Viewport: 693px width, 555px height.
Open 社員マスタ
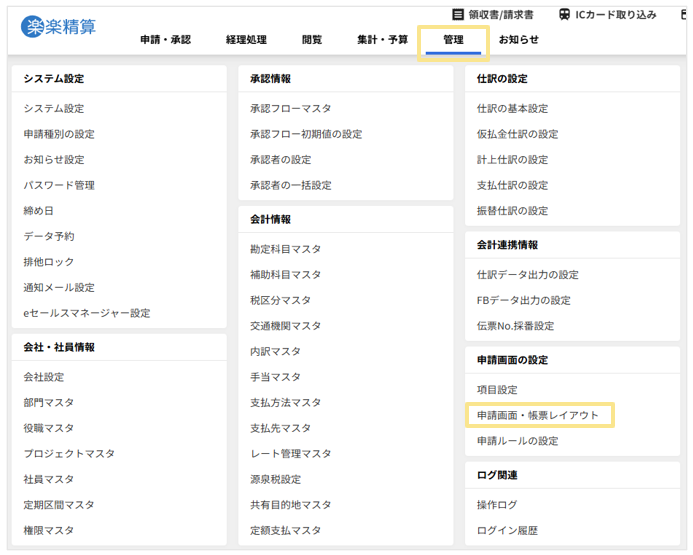pyautogui.click(x=49, y=479)
